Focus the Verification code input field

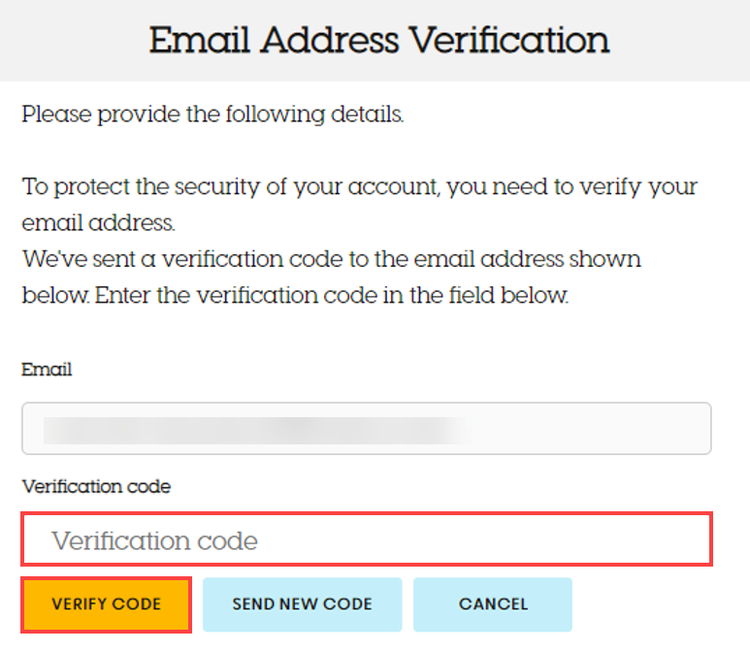(x=366, y=541)
